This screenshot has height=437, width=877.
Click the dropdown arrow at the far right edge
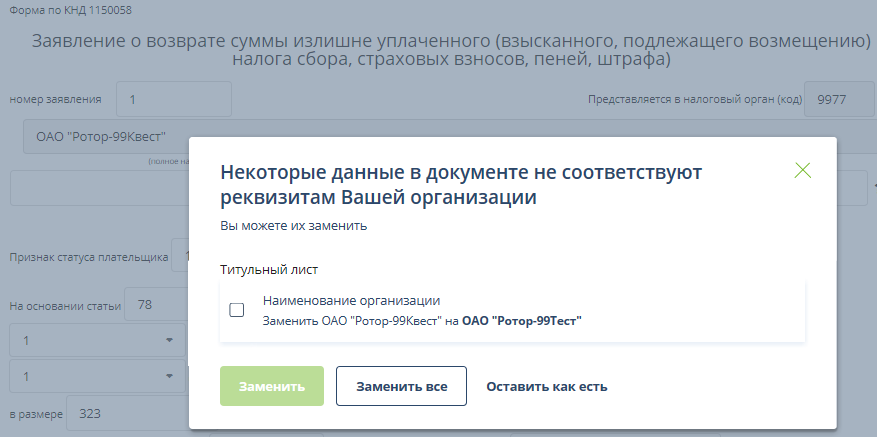pyautogui.click(x=873, y=186)
